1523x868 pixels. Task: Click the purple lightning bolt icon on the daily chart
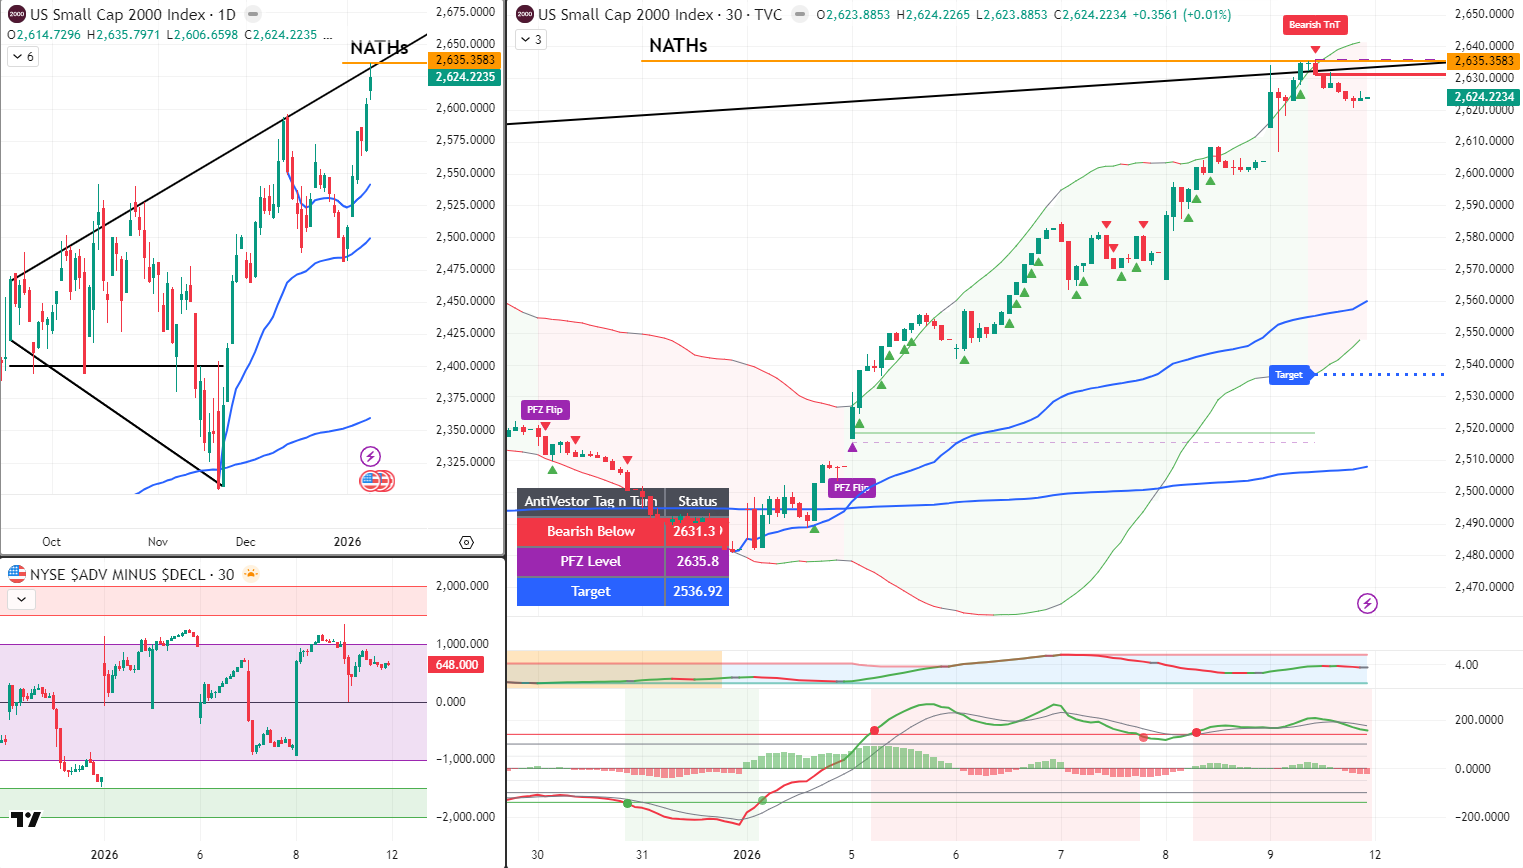point(371,456)
